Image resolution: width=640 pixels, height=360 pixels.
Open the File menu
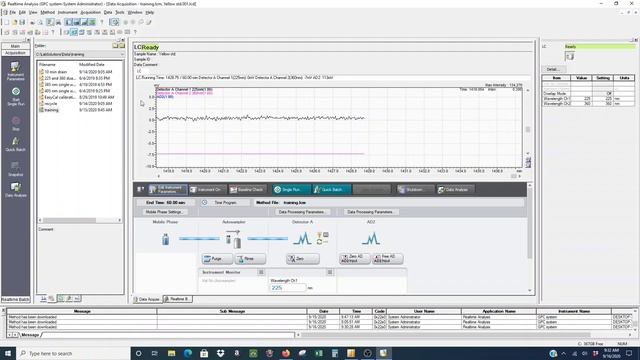tap(13, 13)
